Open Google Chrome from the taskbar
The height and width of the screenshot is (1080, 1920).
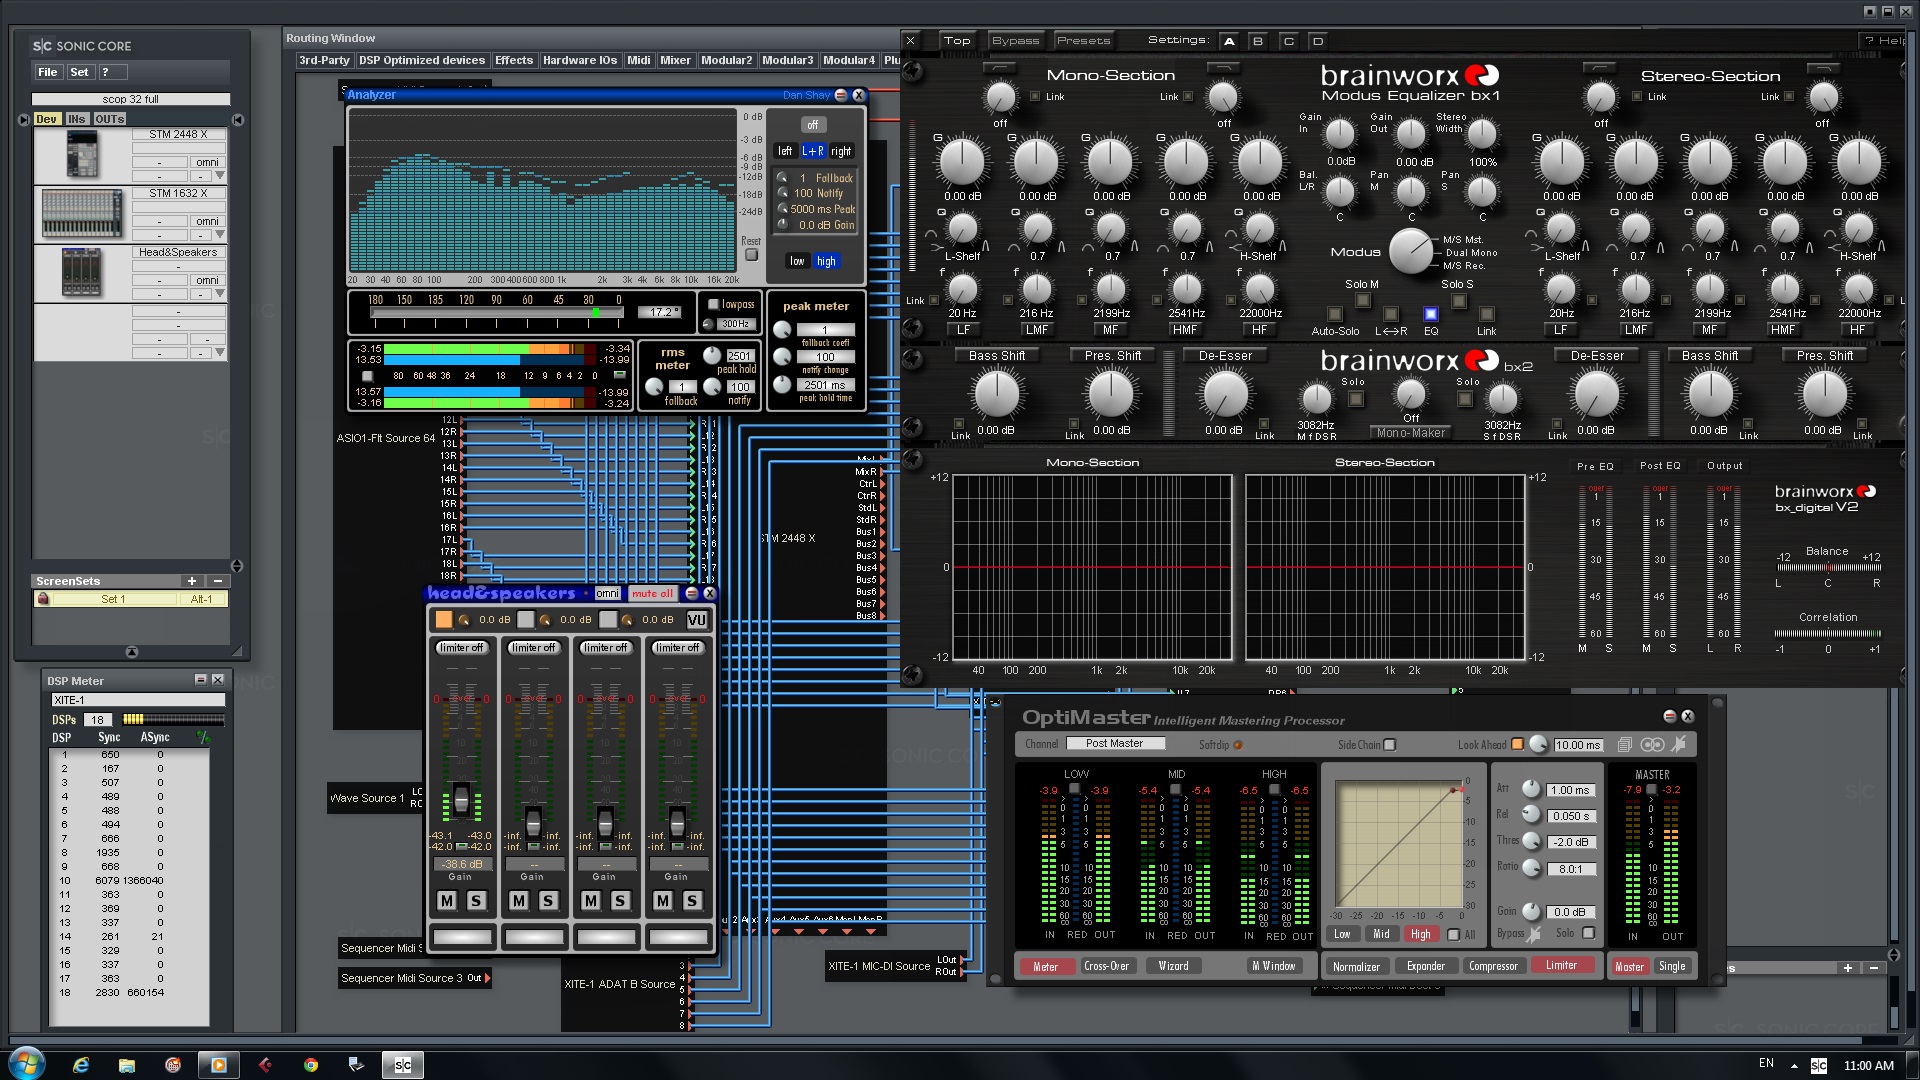[311, 1065]
